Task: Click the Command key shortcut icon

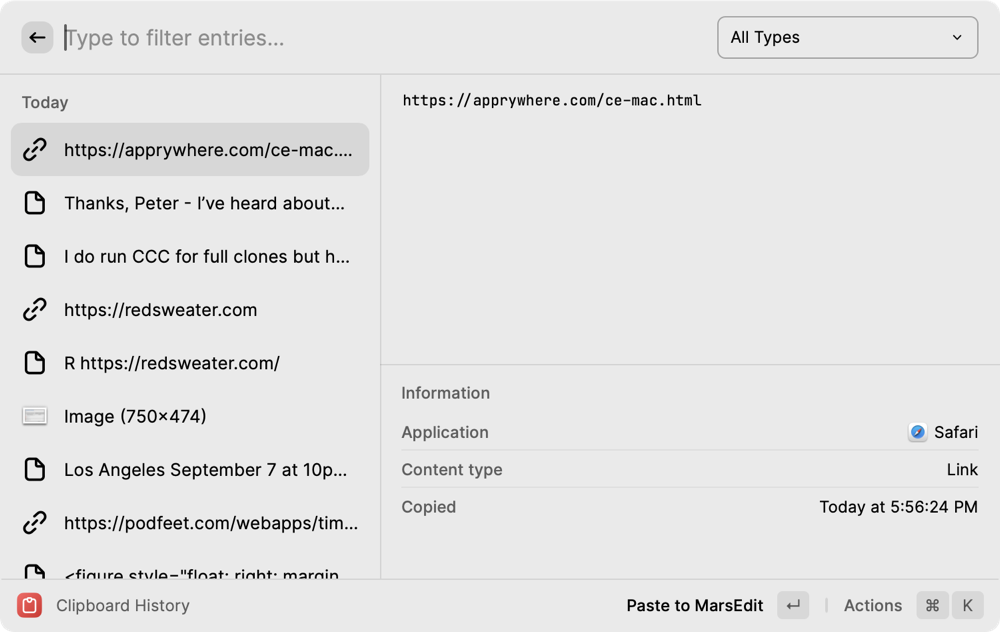Action: pyautogui.click(x=932, y=605)
